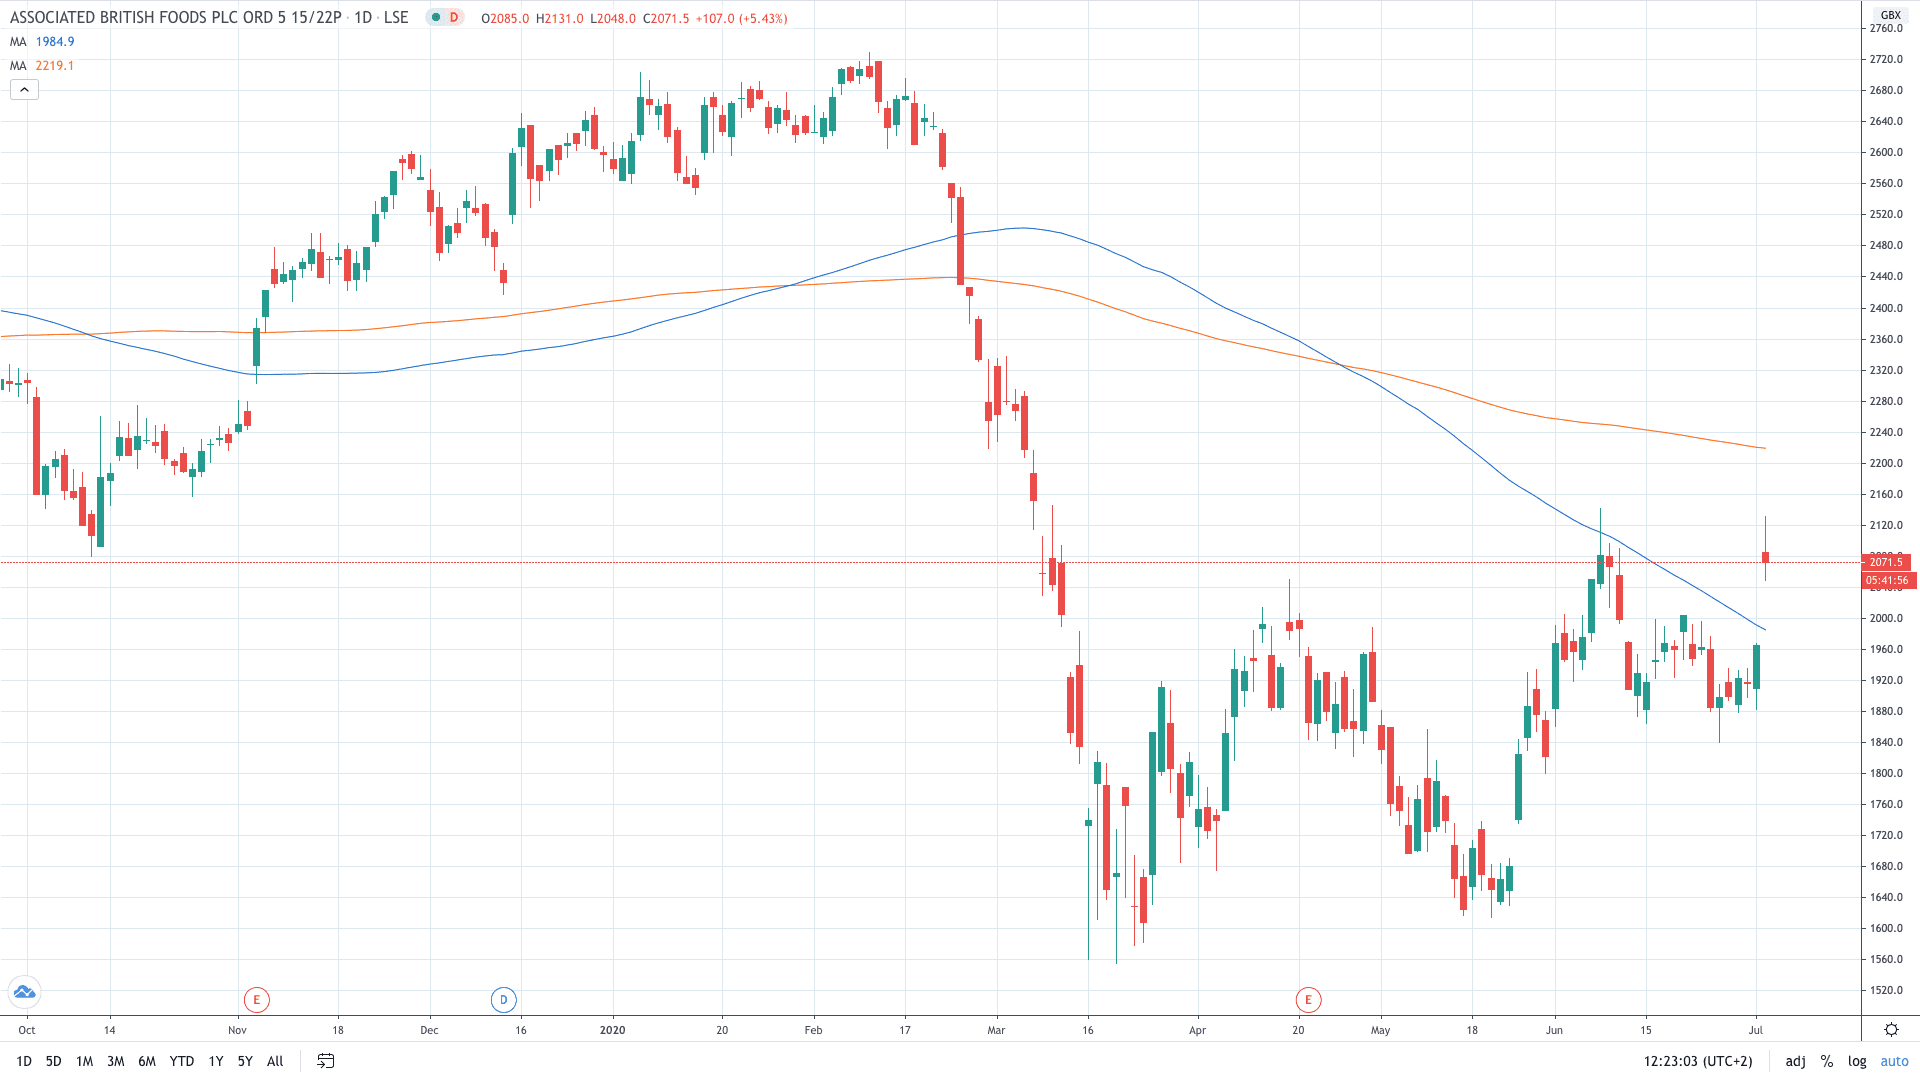Click the All date range button

click(275, 1061)
